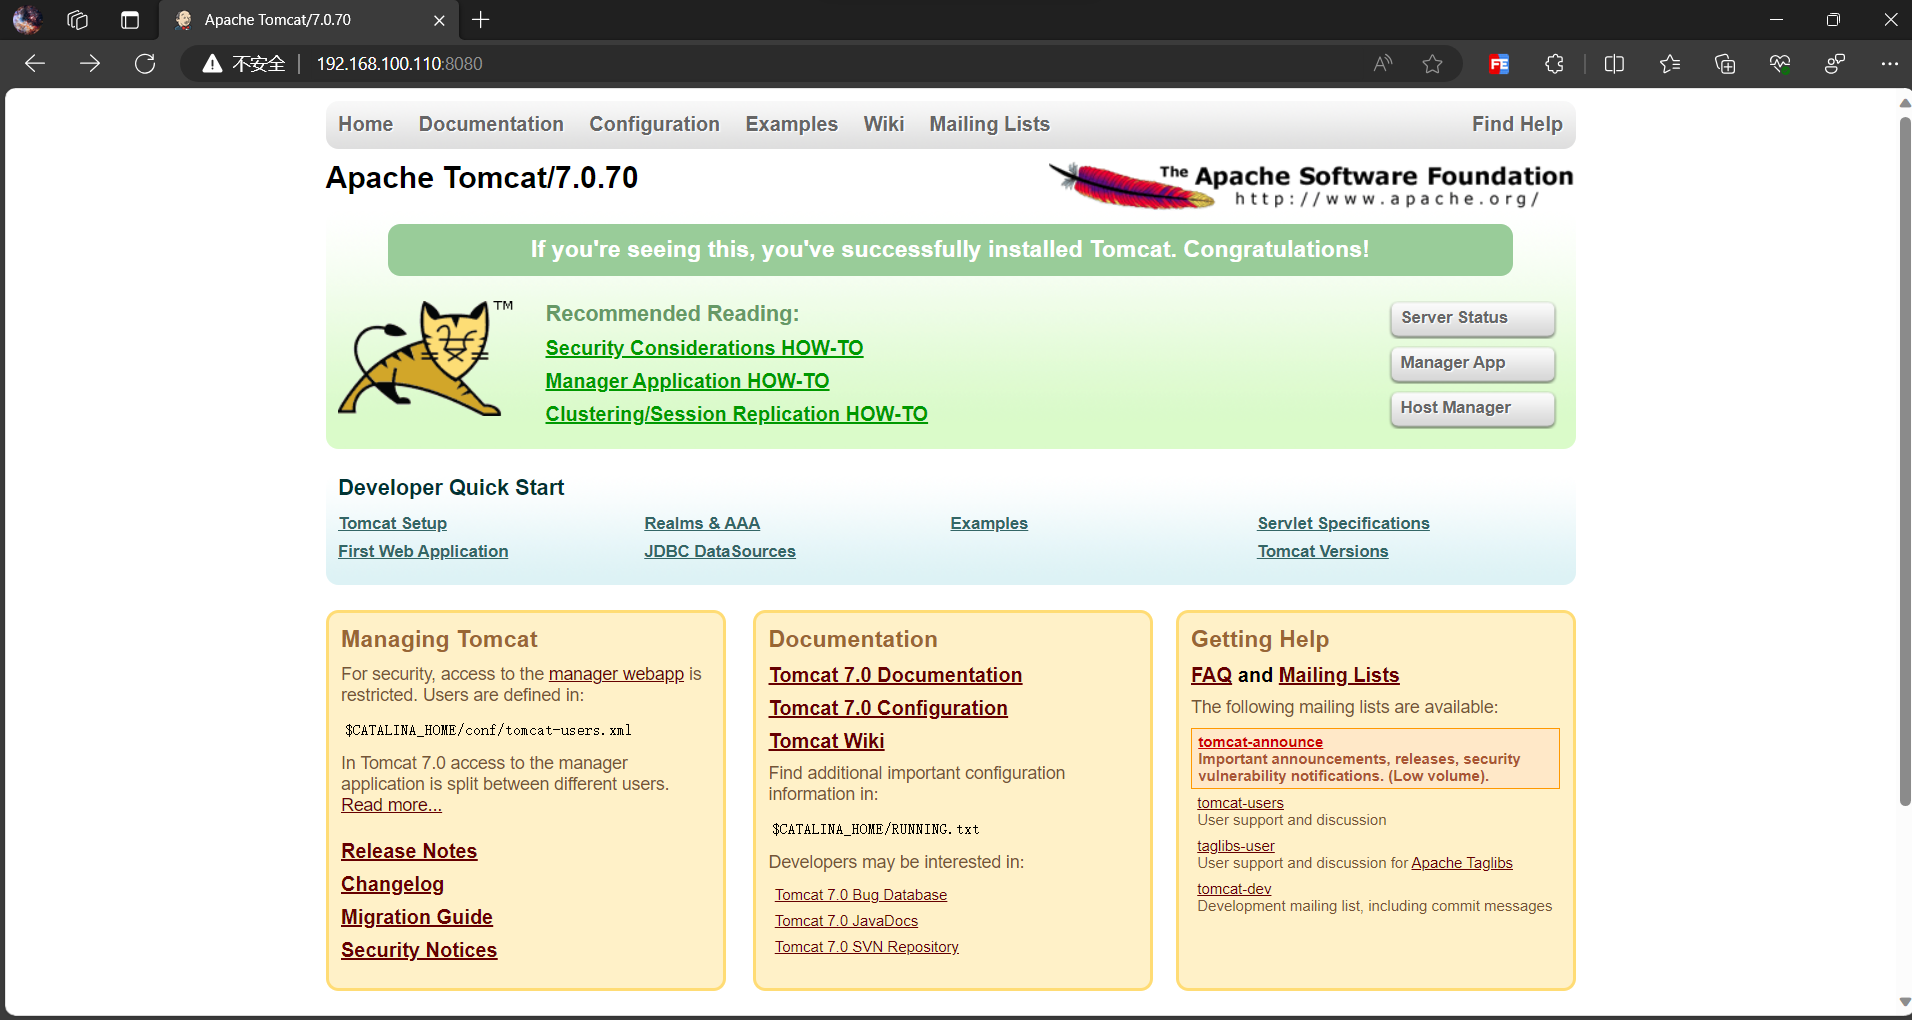Open Tomcat 7.0 Bug Database link
1912x1020 pixels.
861,895
